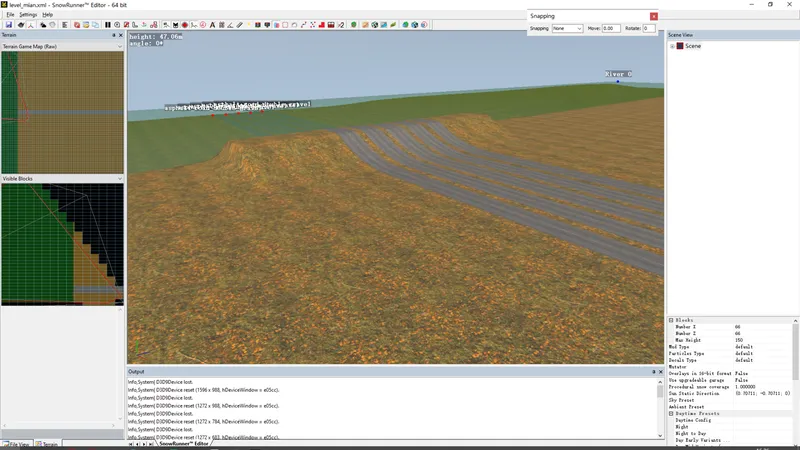The width and height of the screenshot is (800, 450).
Task: Click the pause icon in toolbar
Action: point(108,24)
